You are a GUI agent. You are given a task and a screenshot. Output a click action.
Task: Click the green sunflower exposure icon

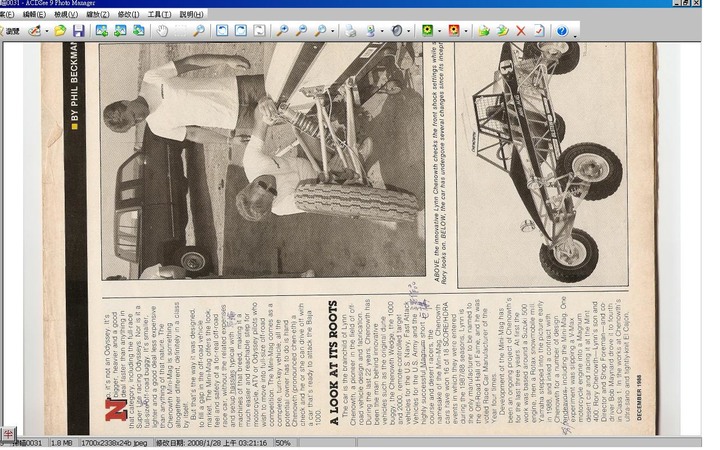point(427,31)
